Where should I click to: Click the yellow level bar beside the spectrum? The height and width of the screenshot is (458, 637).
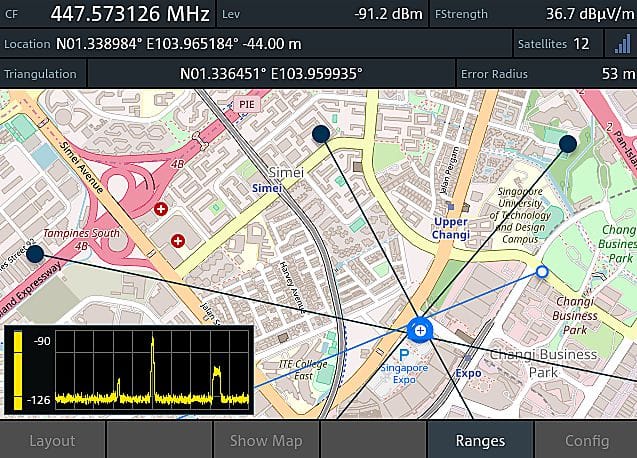[18, 370]
